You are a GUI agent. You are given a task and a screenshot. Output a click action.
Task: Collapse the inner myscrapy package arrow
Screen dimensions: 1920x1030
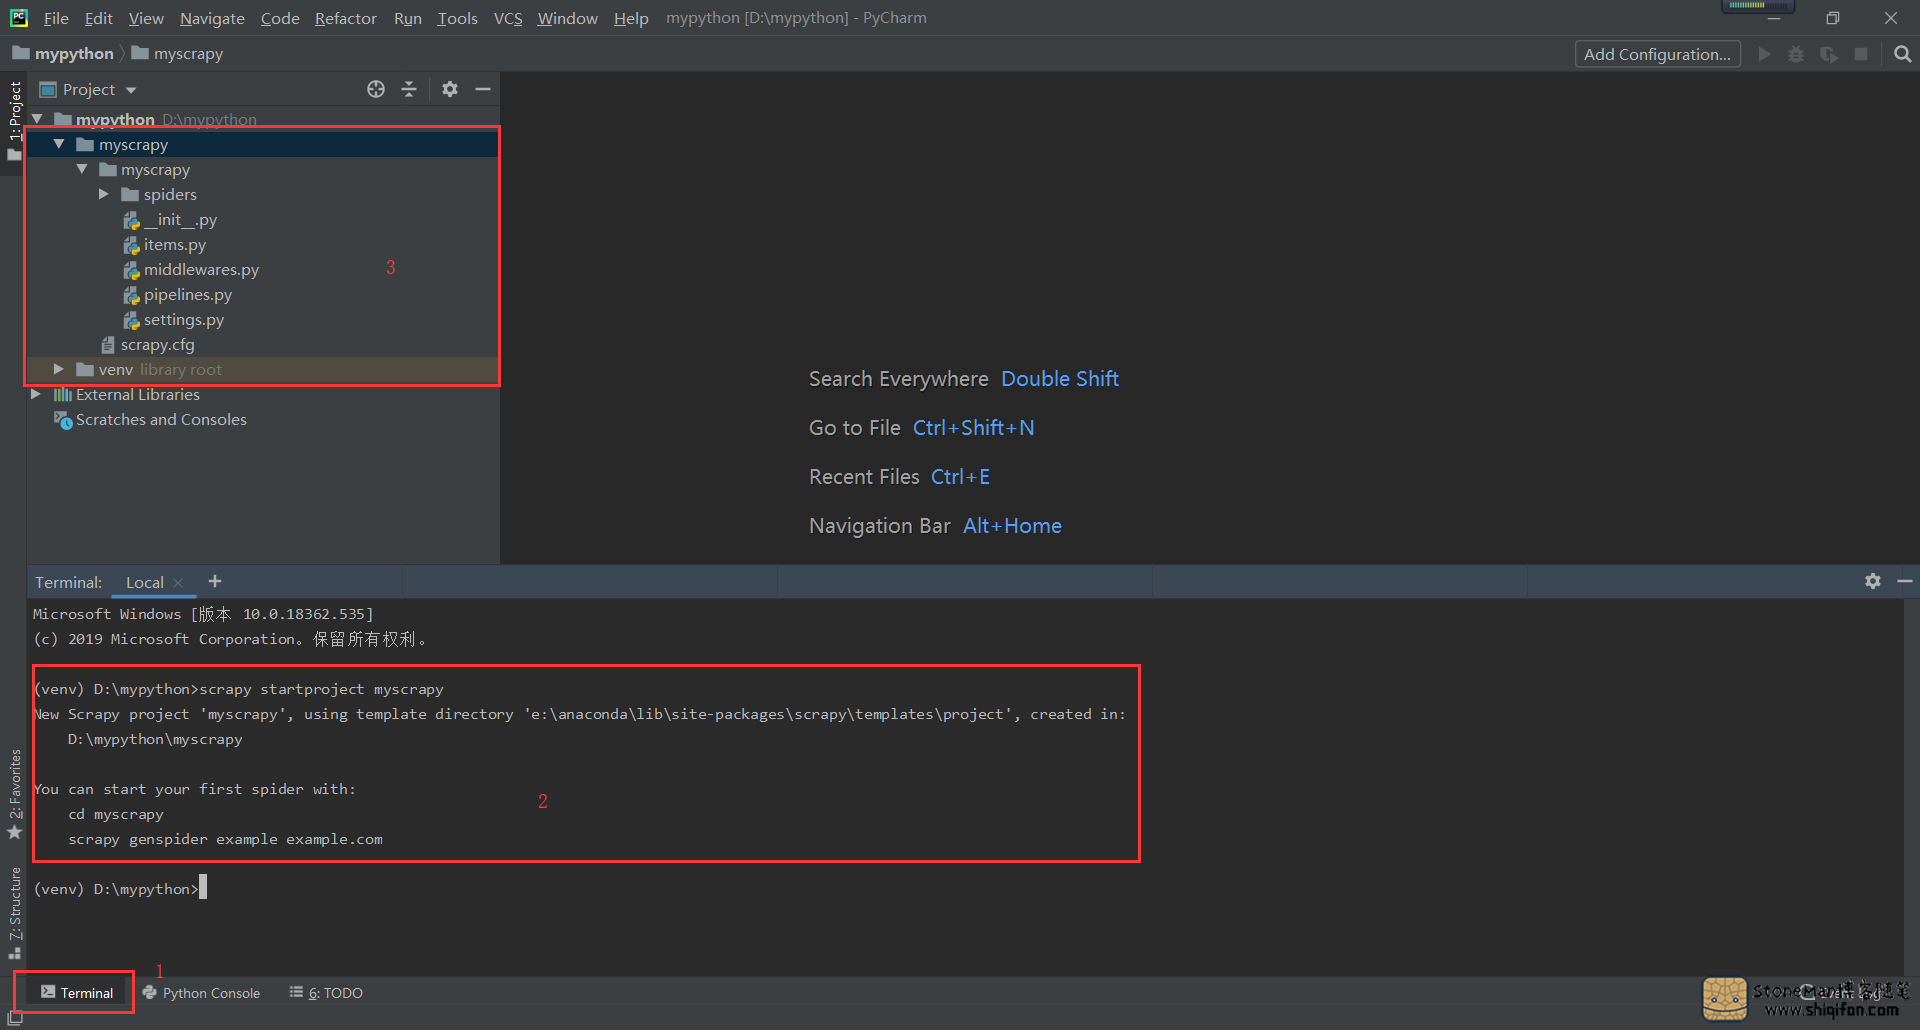click(x=82, y=169)
